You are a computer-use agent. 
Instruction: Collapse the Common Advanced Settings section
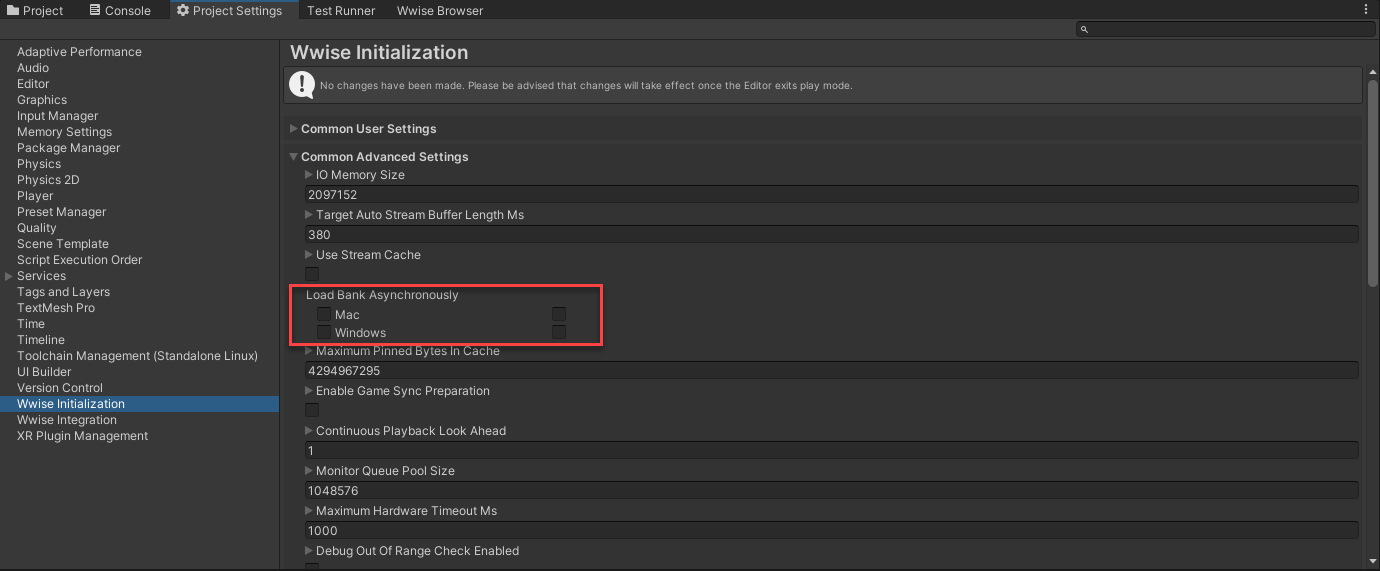[x=294, y=157]
